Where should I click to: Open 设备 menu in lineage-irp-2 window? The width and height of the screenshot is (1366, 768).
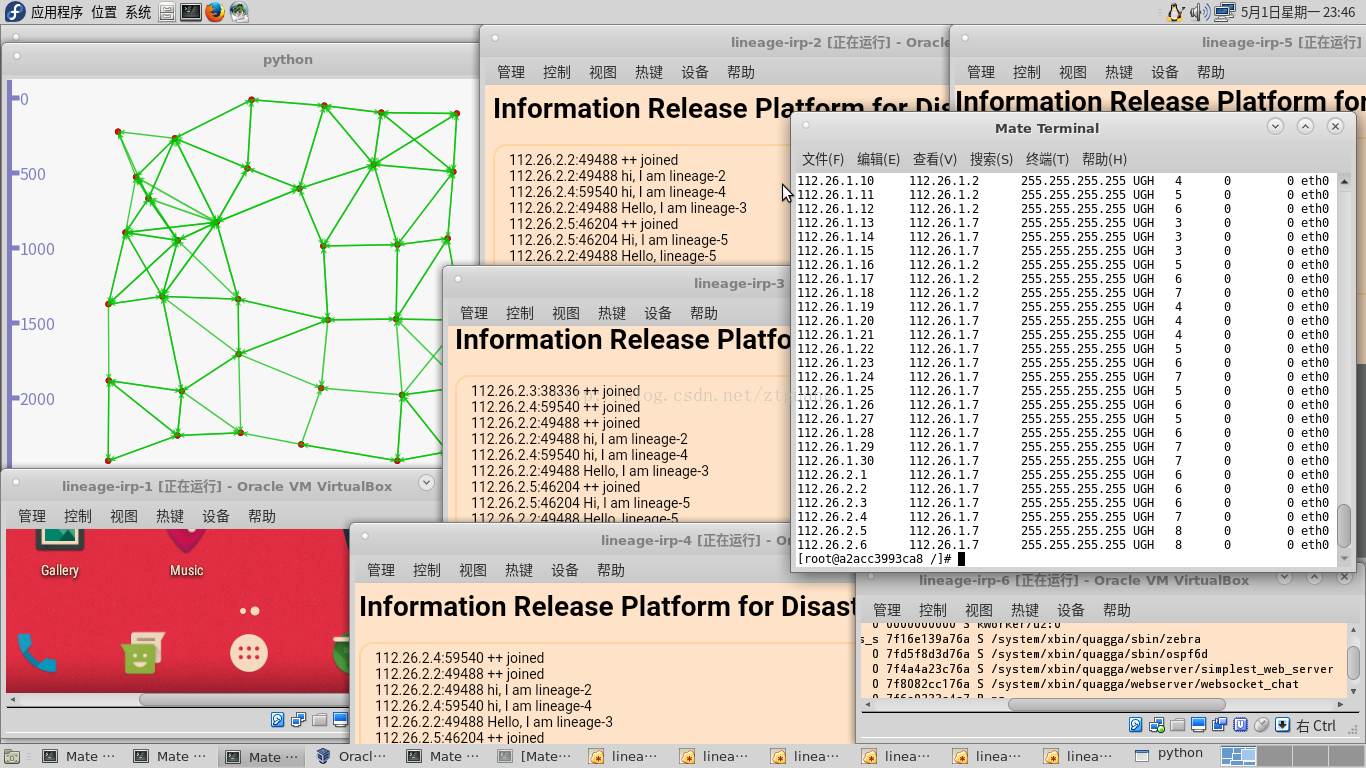point(695,72)
